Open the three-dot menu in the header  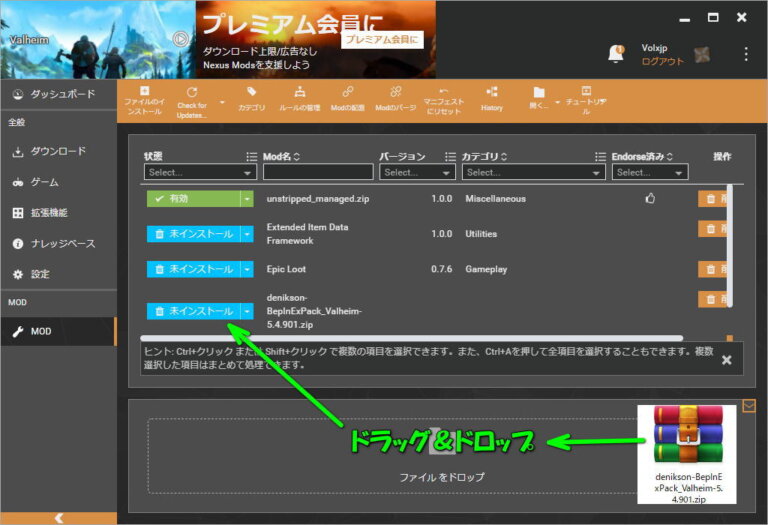pos(746,54)
